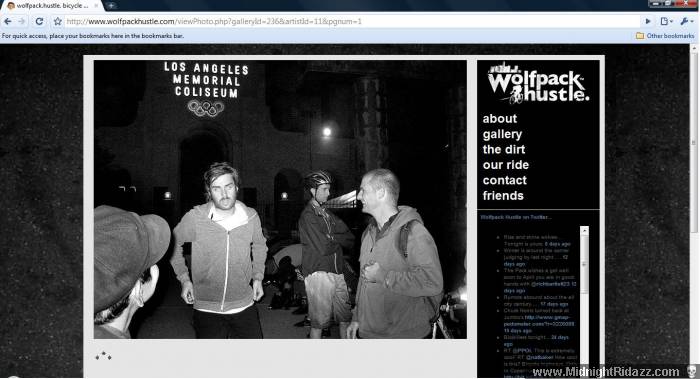Bookmark this page with the star icon
This screenshot has width=700, height=379.
coord(58,21)
